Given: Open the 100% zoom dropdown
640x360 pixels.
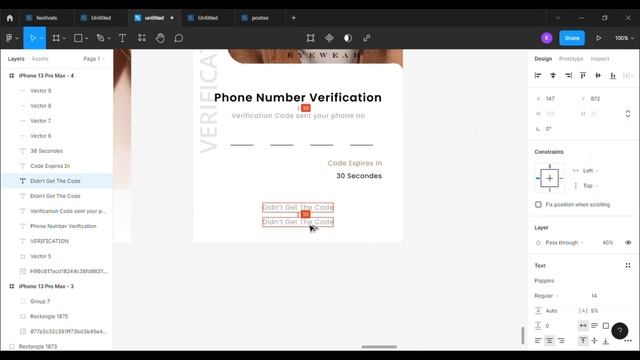Looking at the screenshot, I should 624,38.
